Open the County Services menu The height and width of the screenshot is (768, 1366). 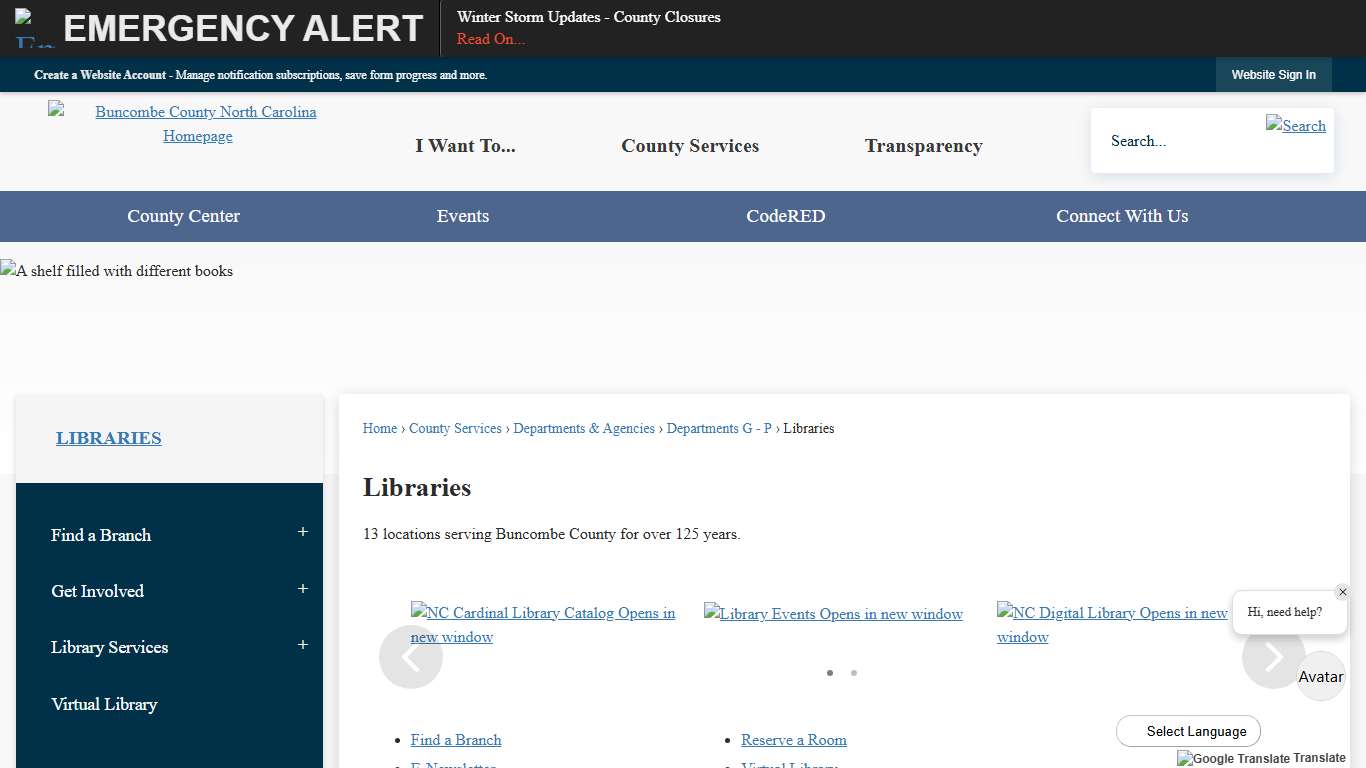690,146
